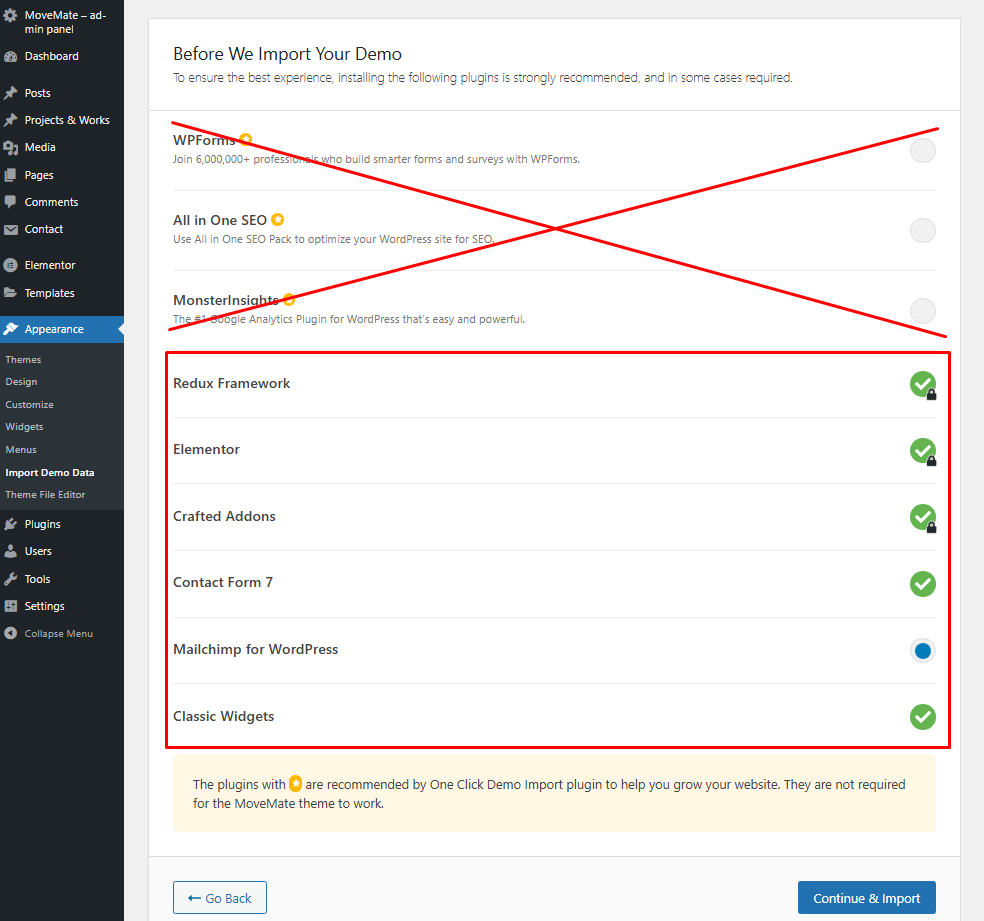Open the Design submenu item
Screen dimensions: 984x921
21,381
